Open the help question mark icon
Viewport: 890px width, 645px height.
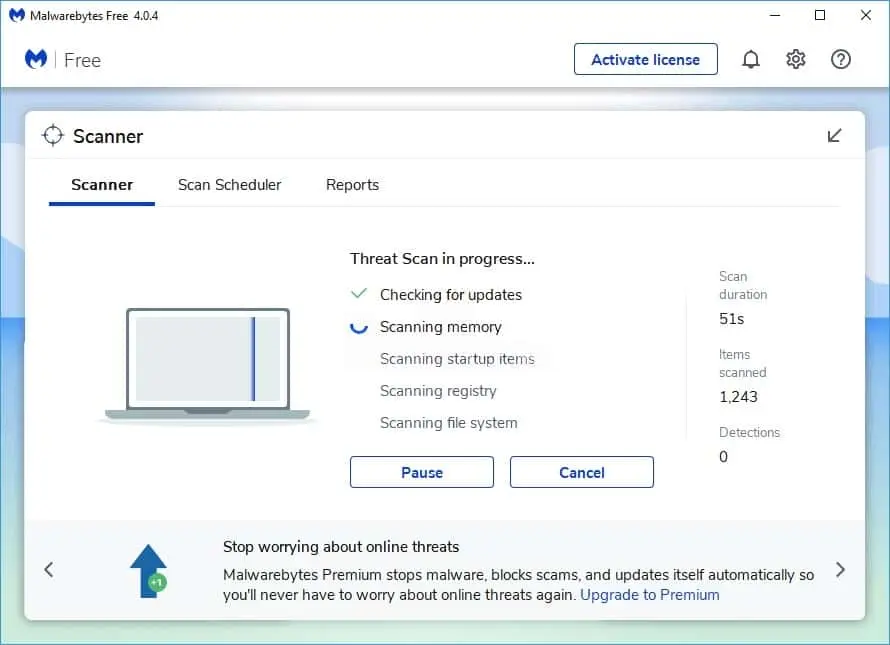tap(841, 59)
